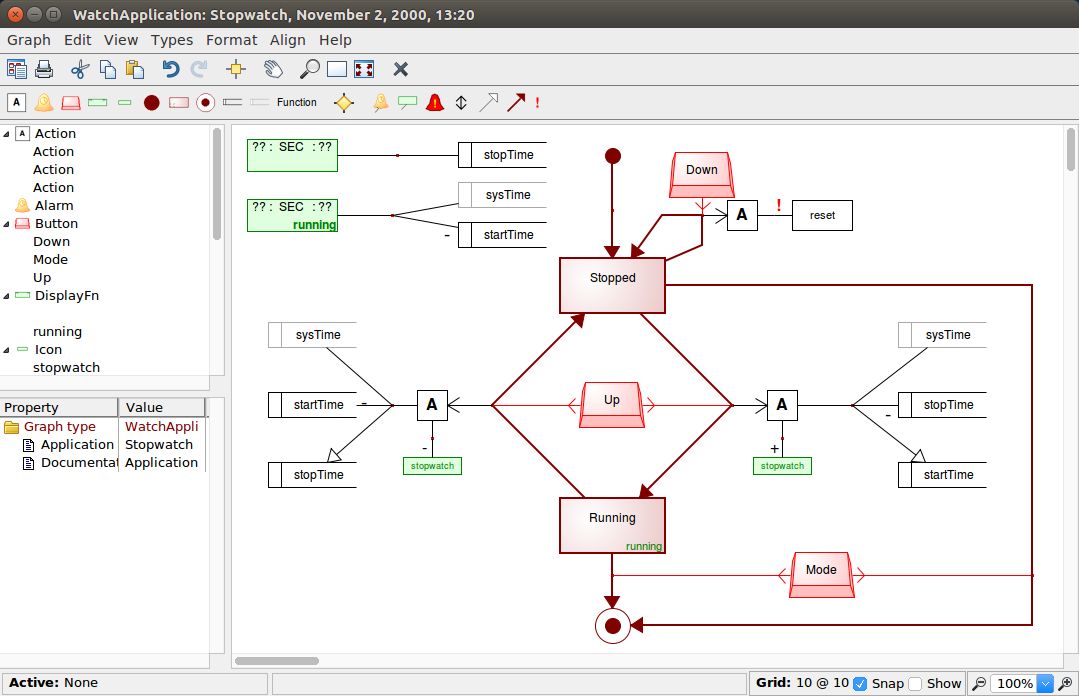Click the horizontal scrollbar under the diagram canvas

click(x=276, y=661)
